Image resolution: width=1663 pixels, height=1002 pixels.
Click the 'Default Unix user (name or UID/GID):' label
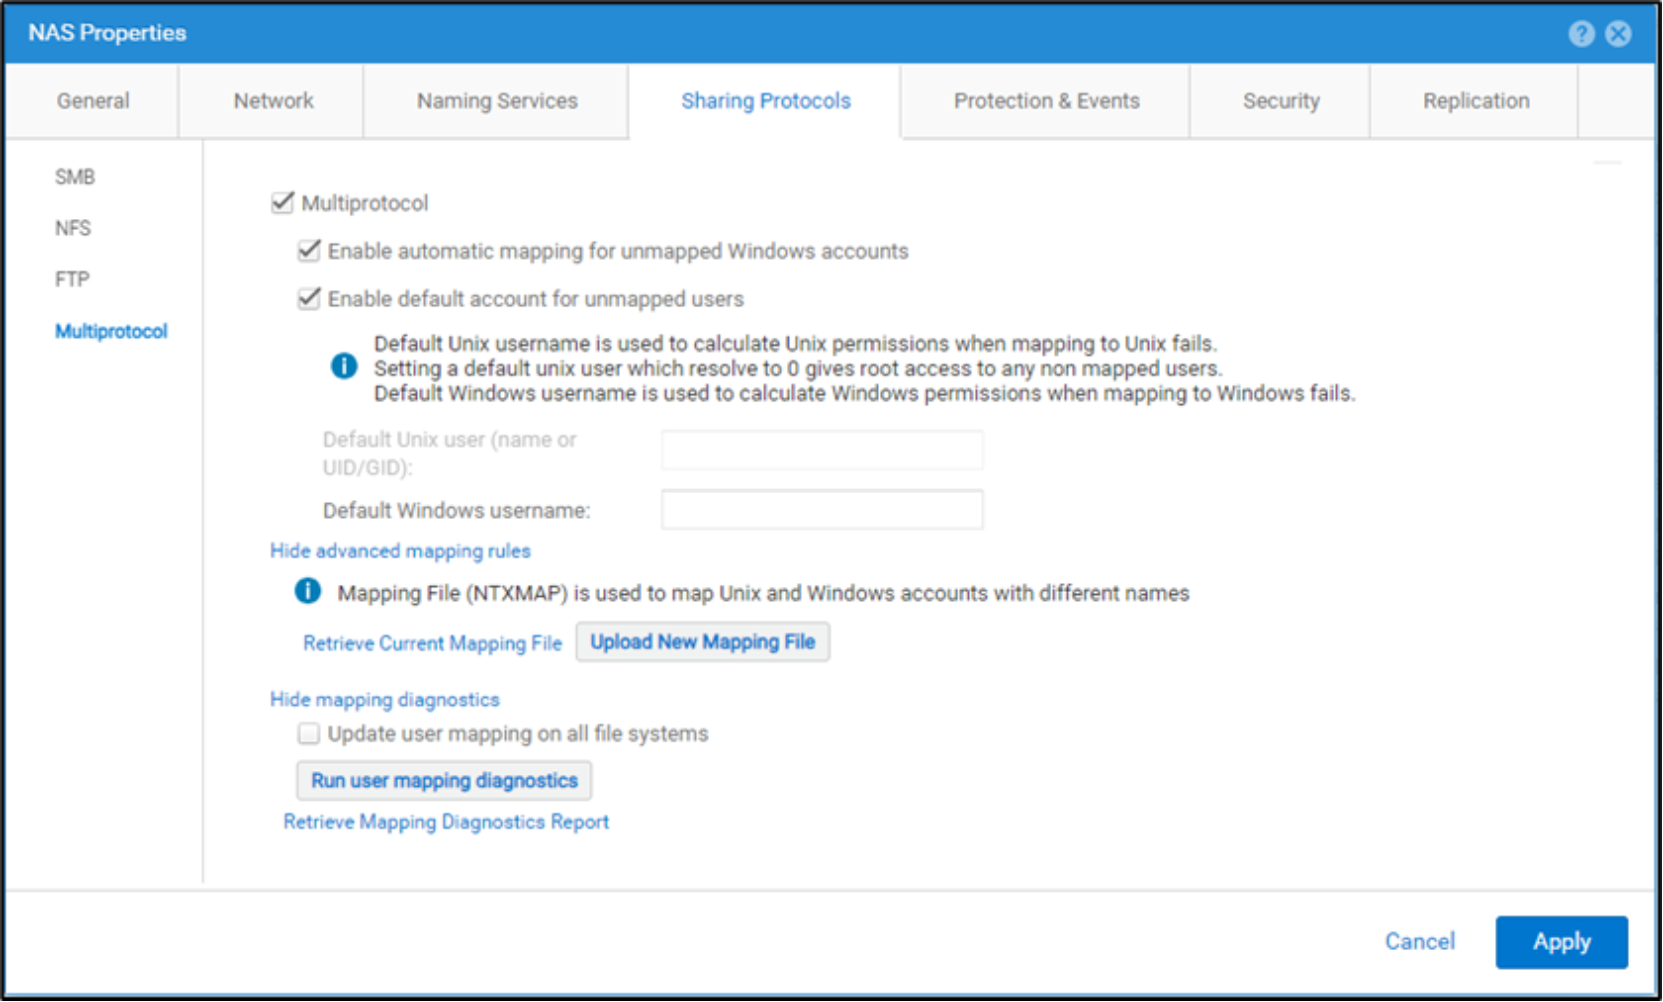[450, 453]
